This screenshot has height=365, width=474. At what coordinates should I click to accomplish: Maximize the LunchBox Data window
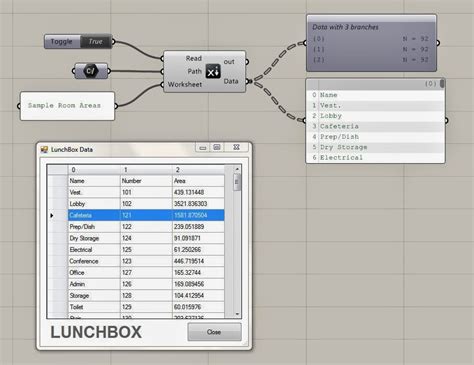click(x=217, y=147)
